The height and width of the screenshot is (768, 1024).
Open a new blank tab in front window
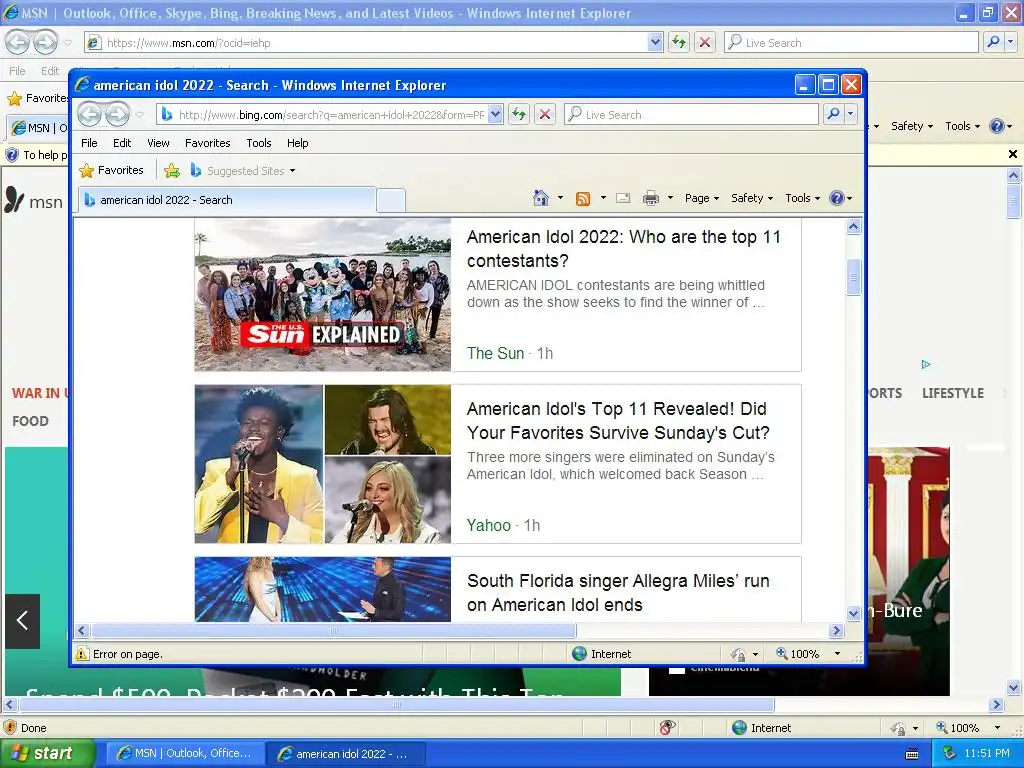pos(391,200)
